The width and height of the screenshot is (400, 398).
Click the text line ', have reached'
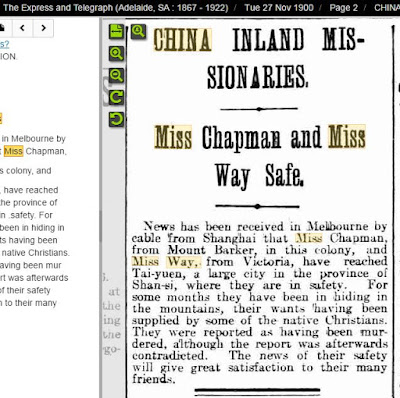click(x=30, y=190)
